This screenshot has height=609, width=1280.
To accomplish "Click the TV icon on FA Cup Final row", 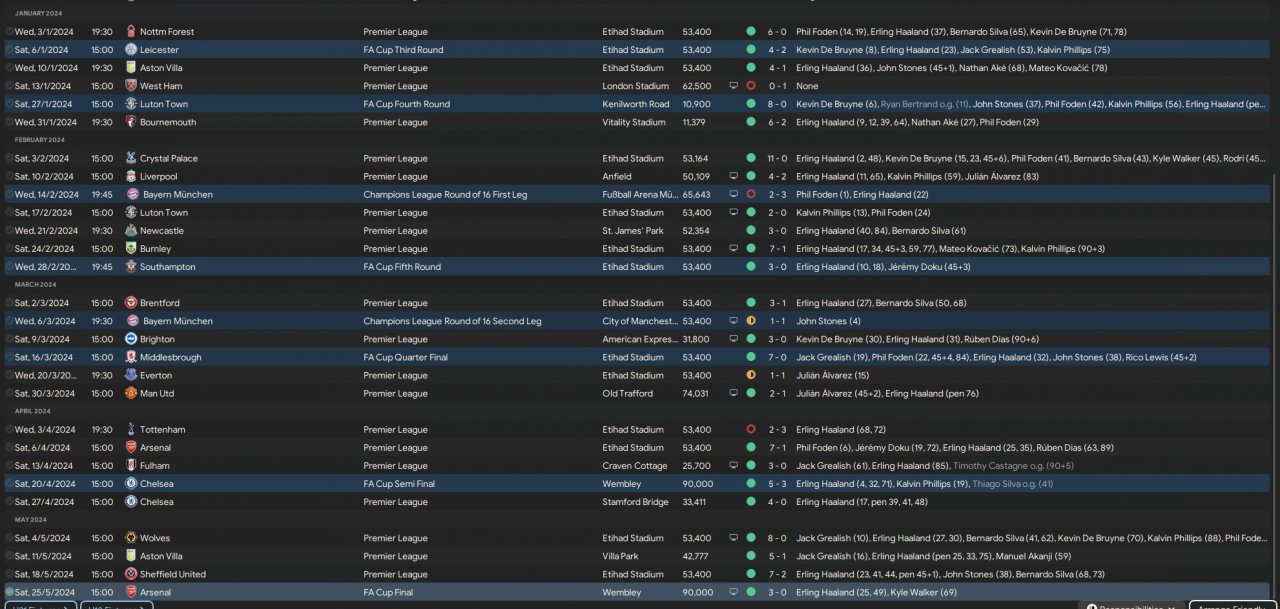I will point(733,592).
